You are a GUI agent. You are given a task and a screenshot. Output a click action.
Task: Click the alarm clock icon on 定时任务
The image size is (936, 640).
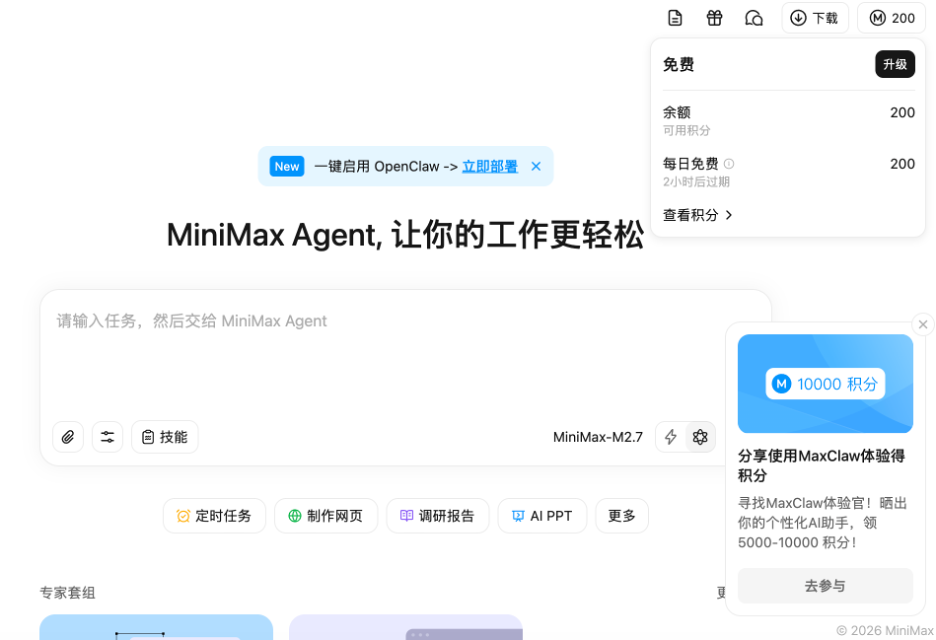pos(183,516)
